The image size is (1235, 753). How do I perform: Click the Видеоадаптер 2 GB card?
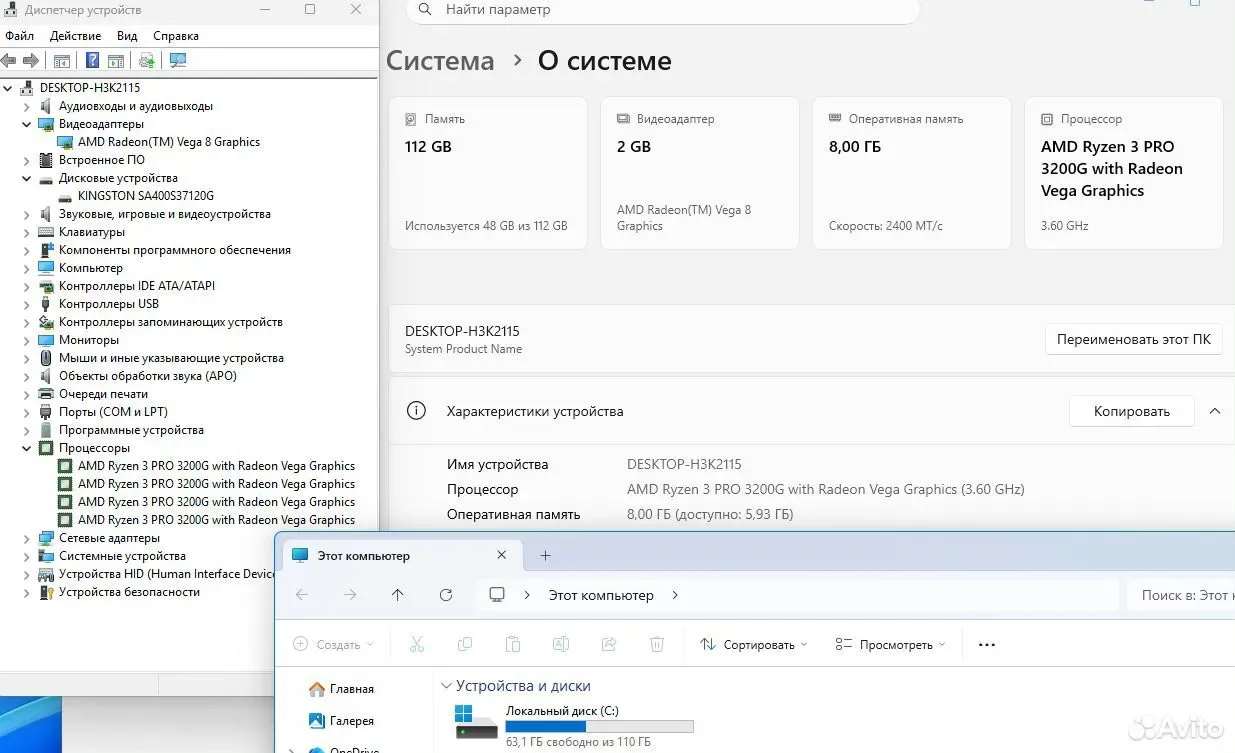(x=700, y=173)
